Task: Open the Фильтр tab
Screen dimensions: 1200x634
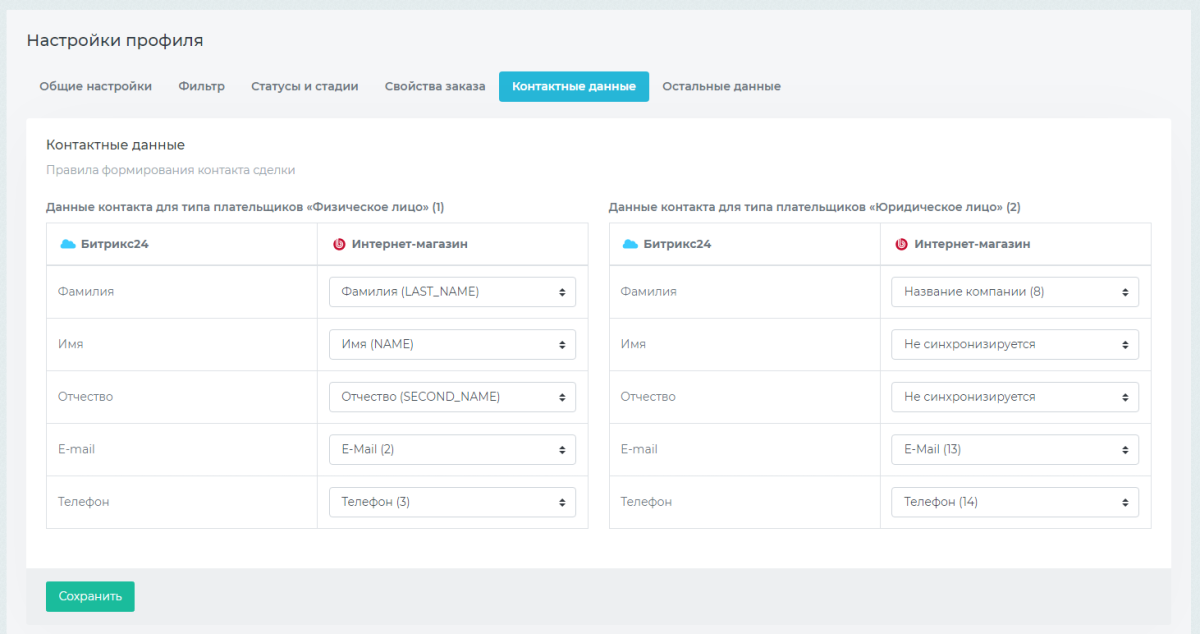Action: pyautogui.click(x=202, y=87)
